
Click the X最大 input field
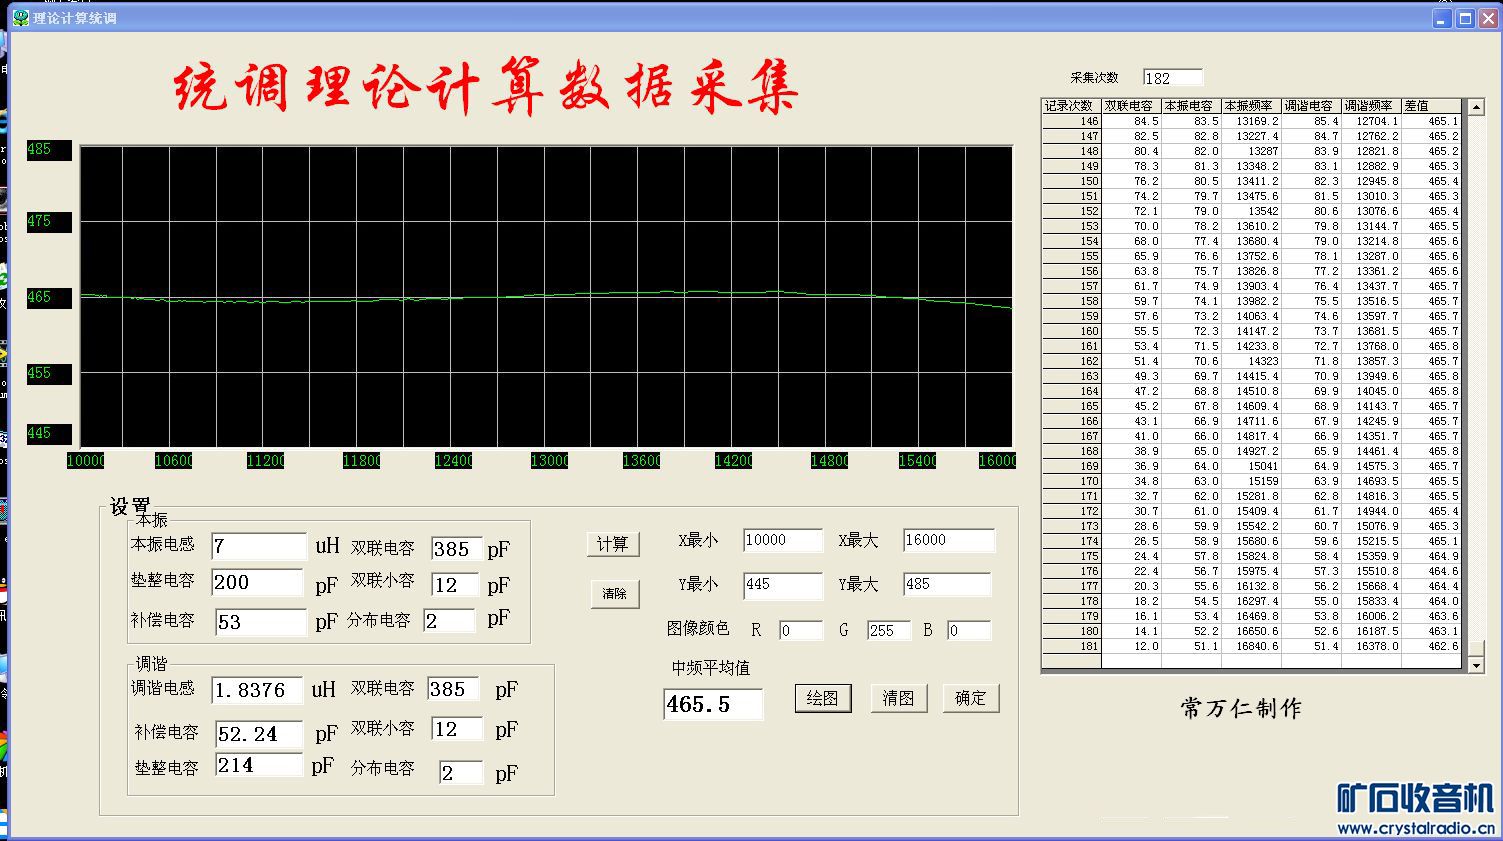[x=948, y=540]
